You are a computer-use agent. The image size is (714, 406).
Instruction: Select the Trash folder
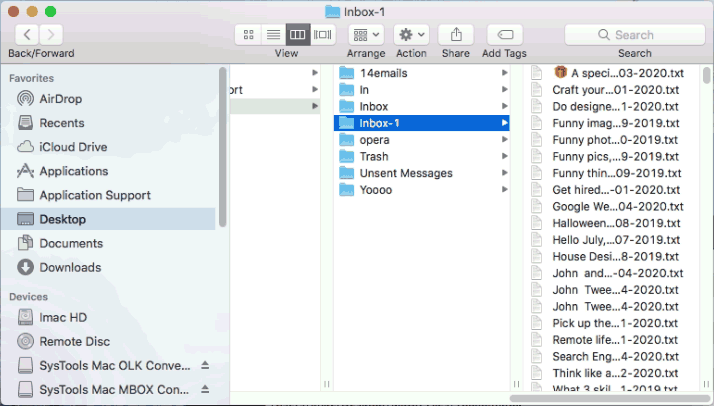tap(422, 157)
